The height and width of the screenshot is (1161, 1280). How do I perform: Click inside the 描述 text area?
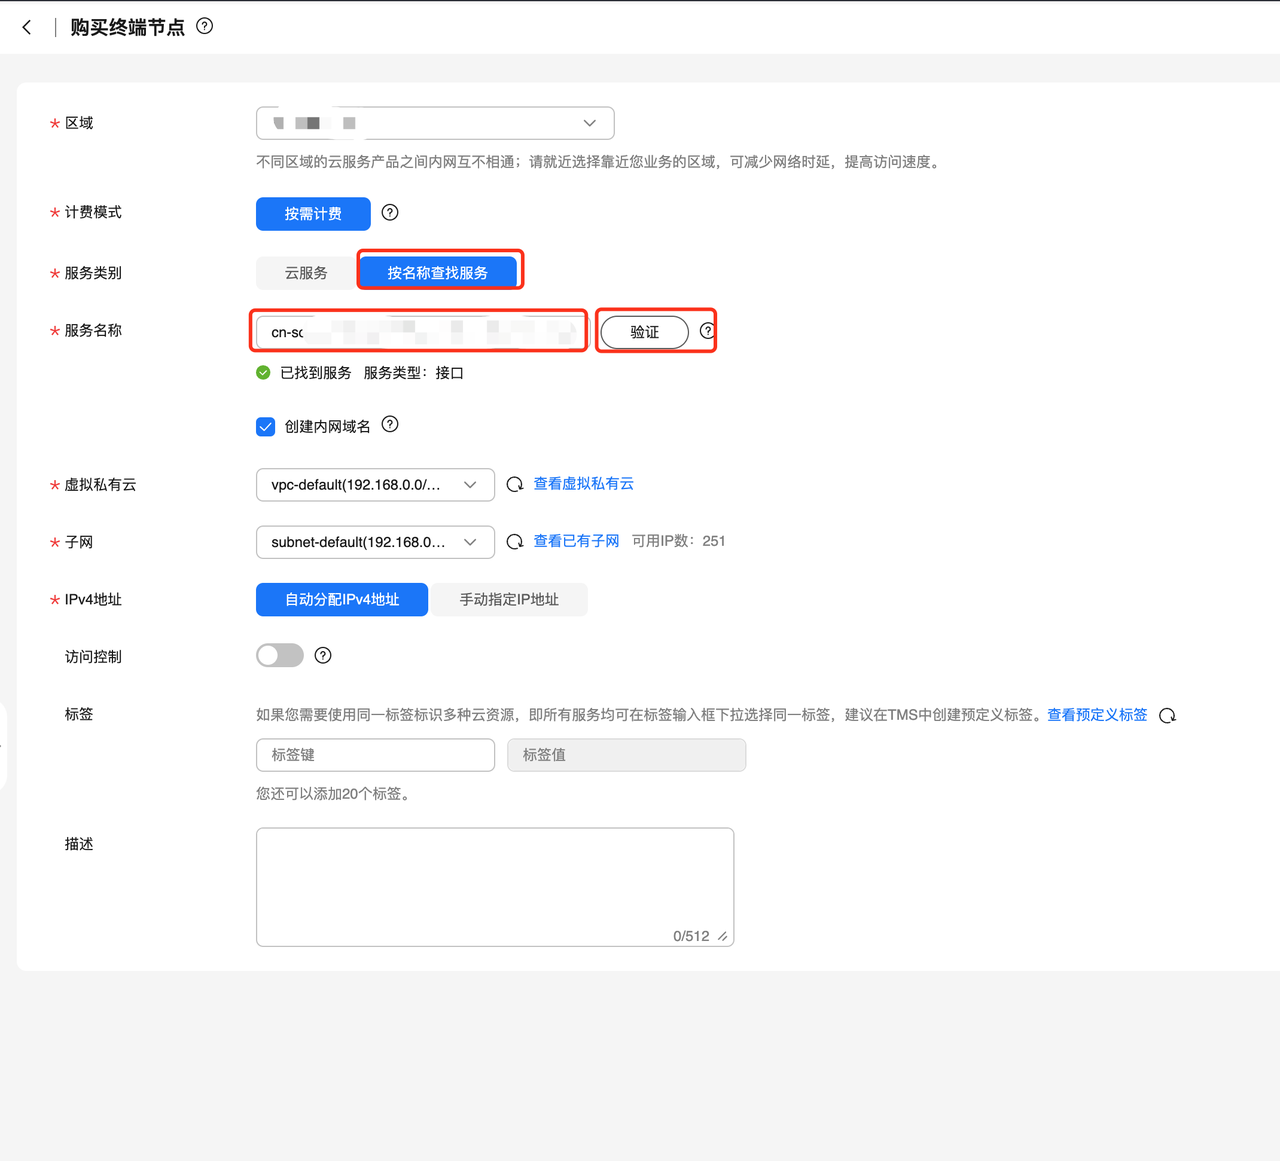(495, 887)
